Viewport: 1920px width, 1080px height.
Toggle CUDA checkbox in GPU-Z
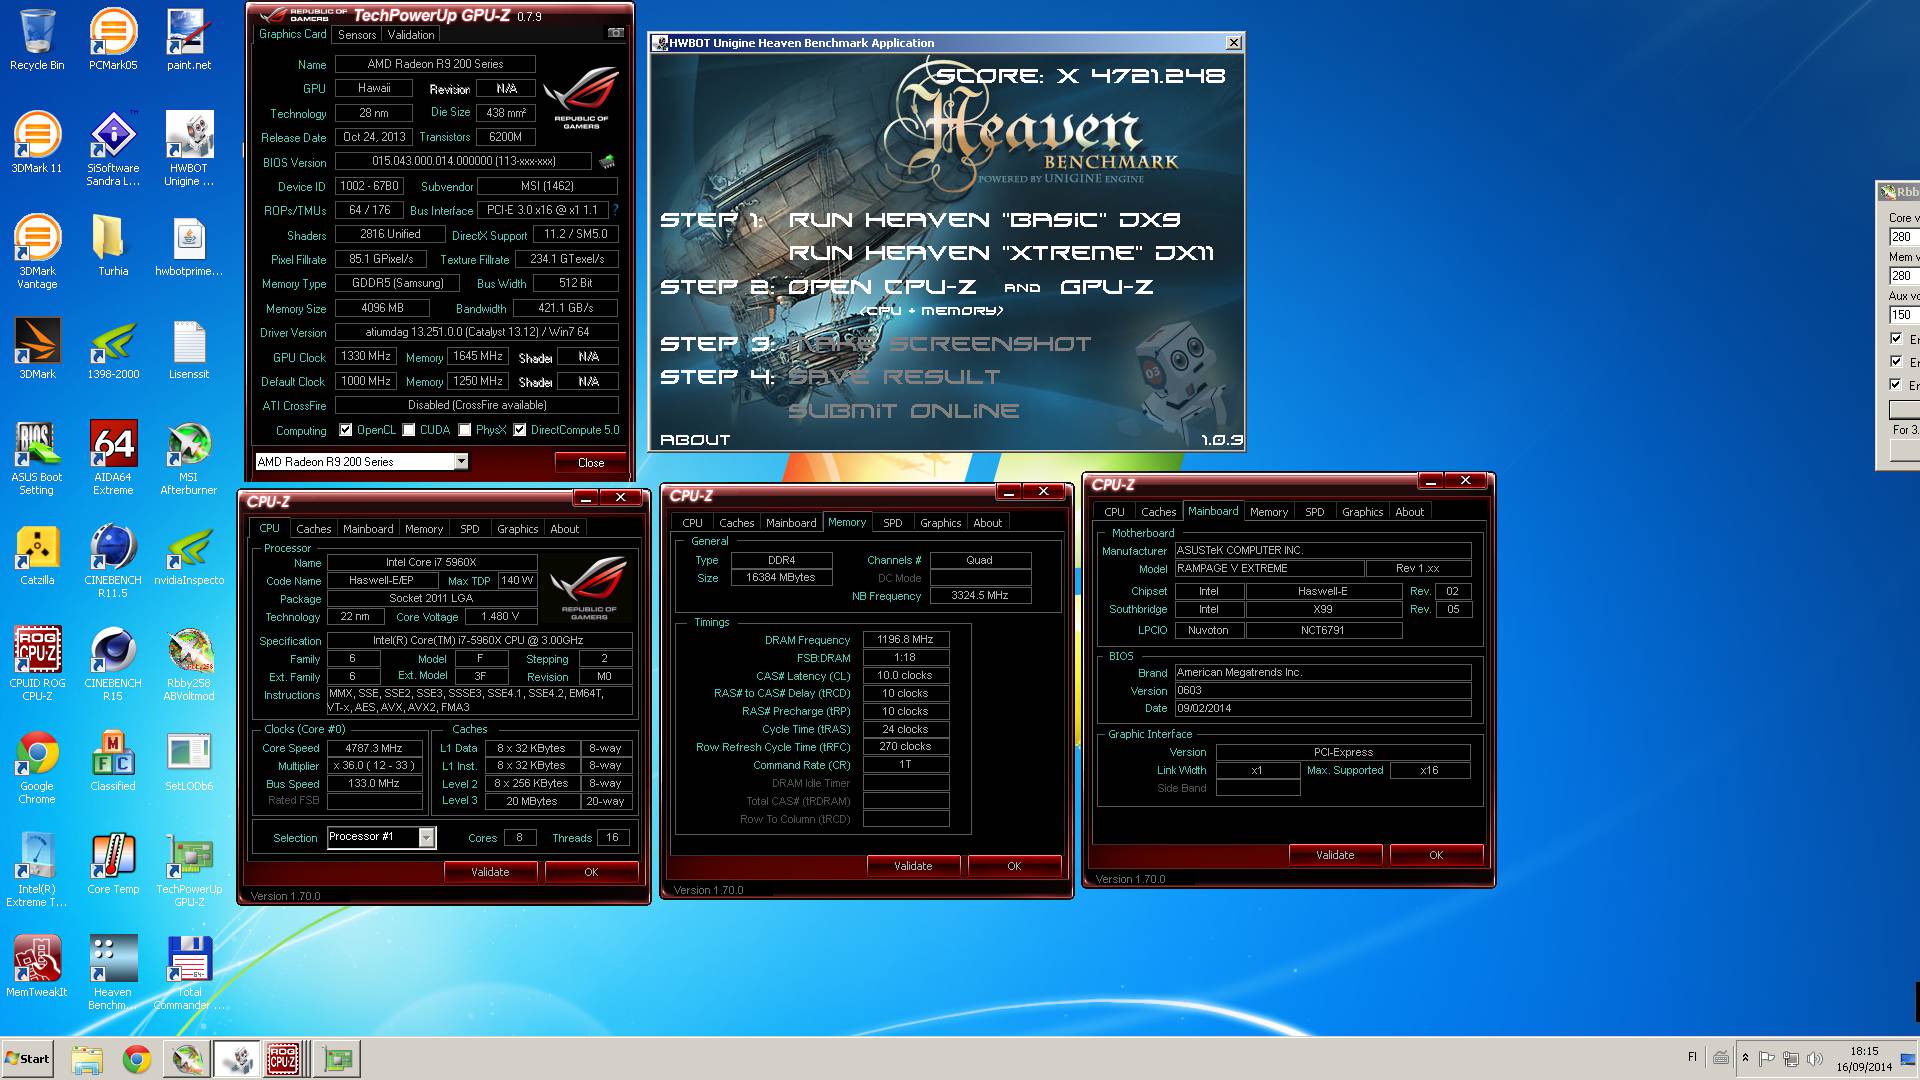click(409, 430)
